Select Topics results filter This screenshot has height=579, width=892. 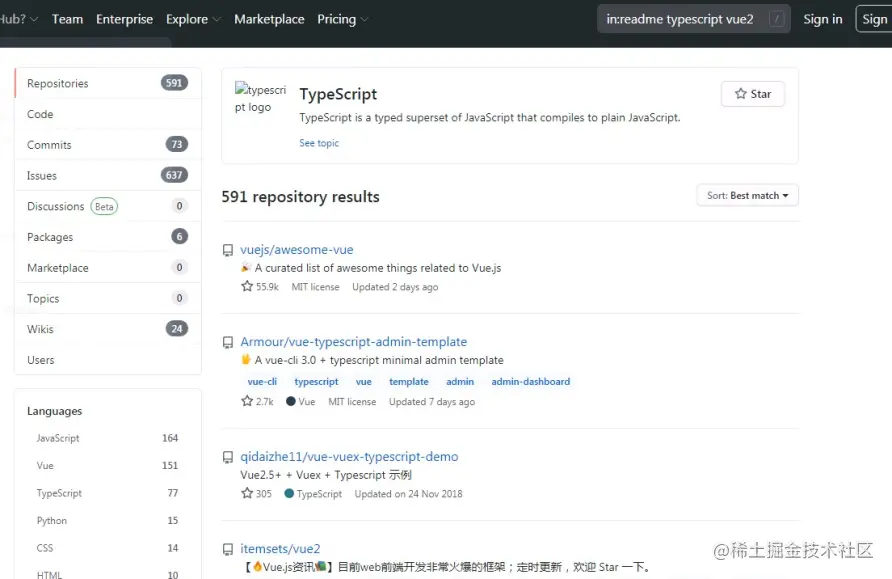tap(108, 298)
